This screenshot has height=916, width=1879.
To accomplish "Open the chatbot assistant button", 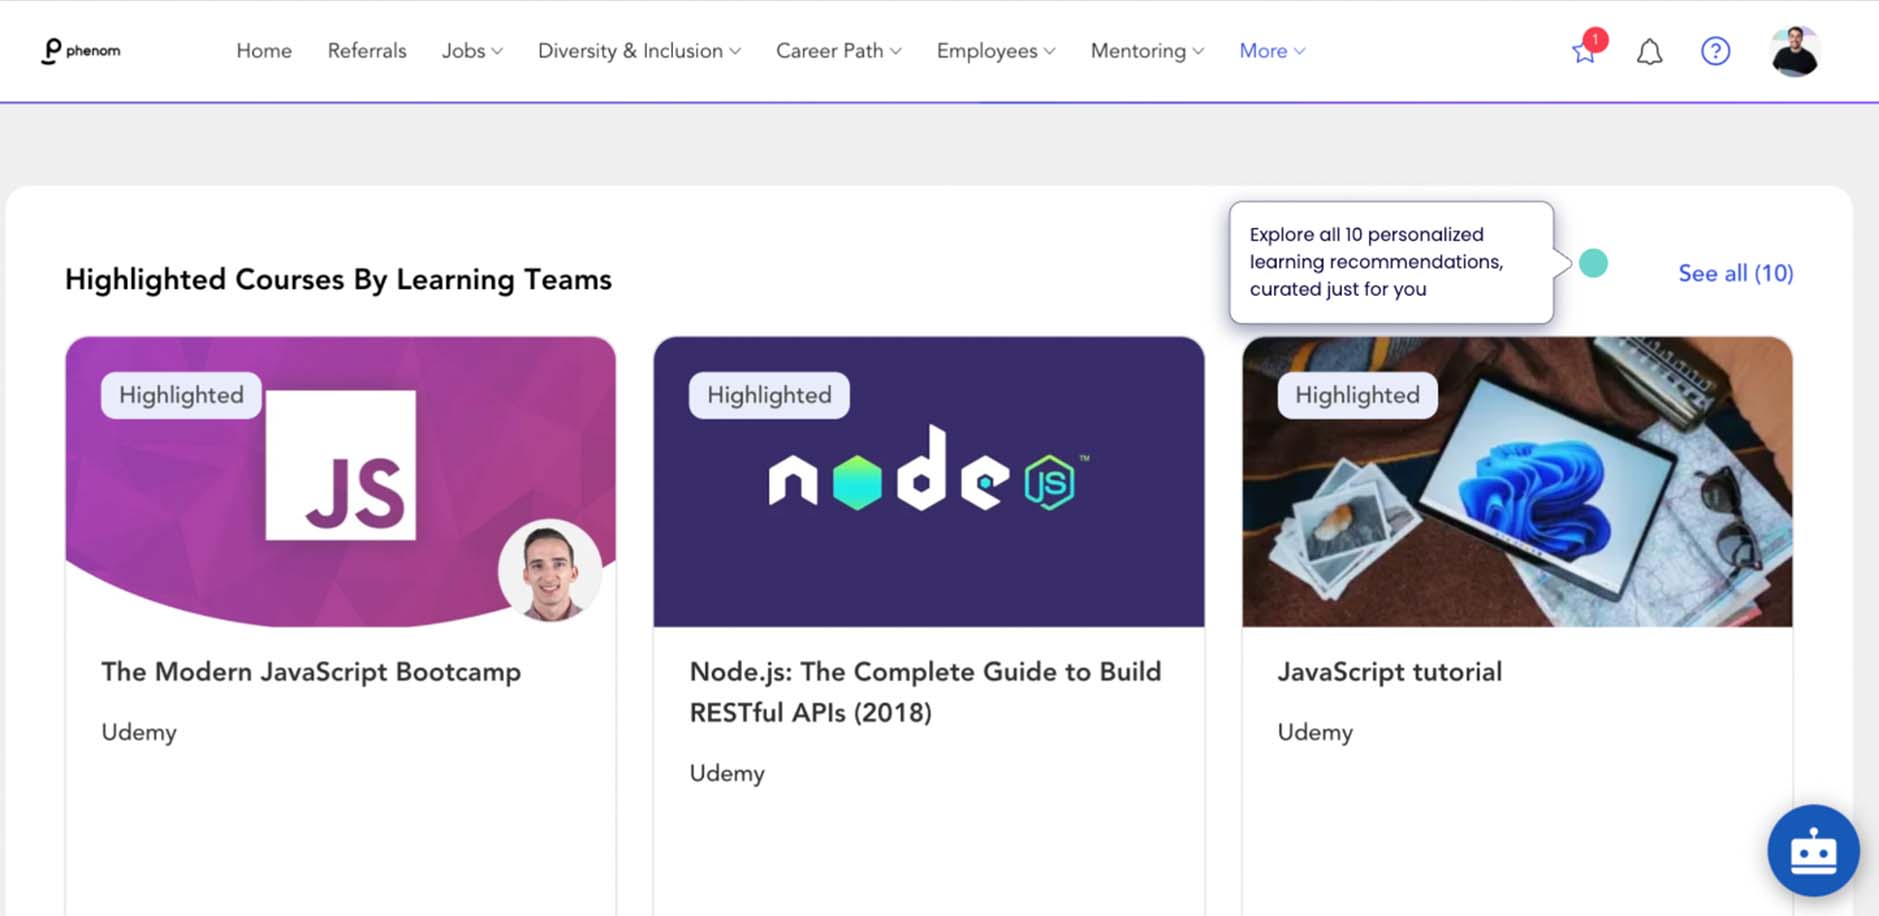I will click(x=1813, y=851).
